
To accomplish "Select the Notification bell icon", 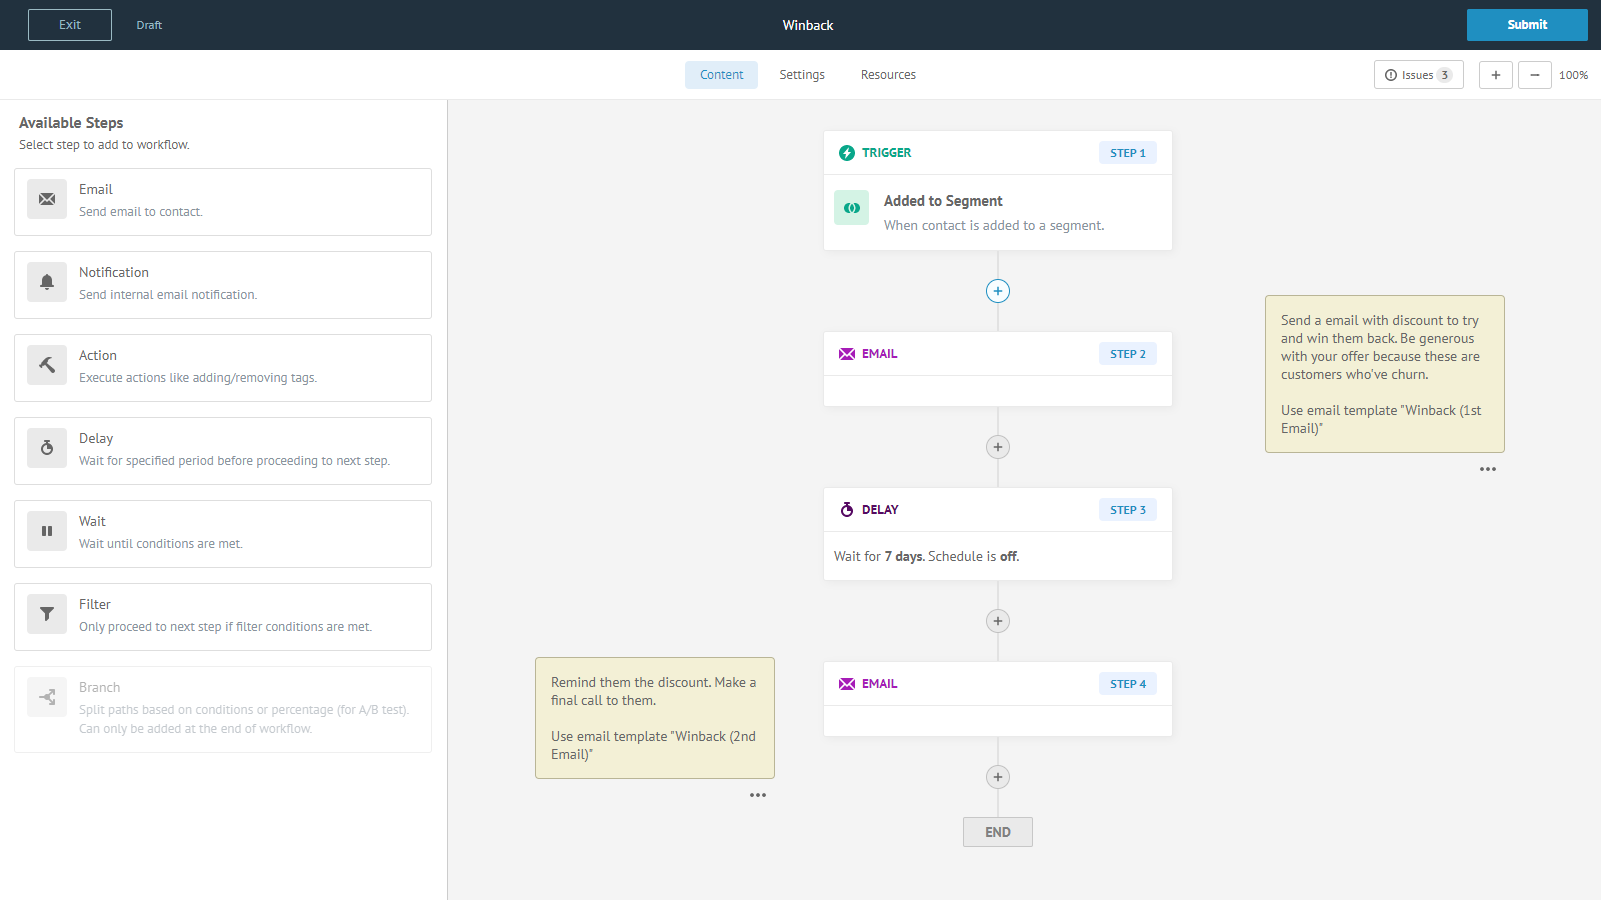I will click(x=47, y=282).
